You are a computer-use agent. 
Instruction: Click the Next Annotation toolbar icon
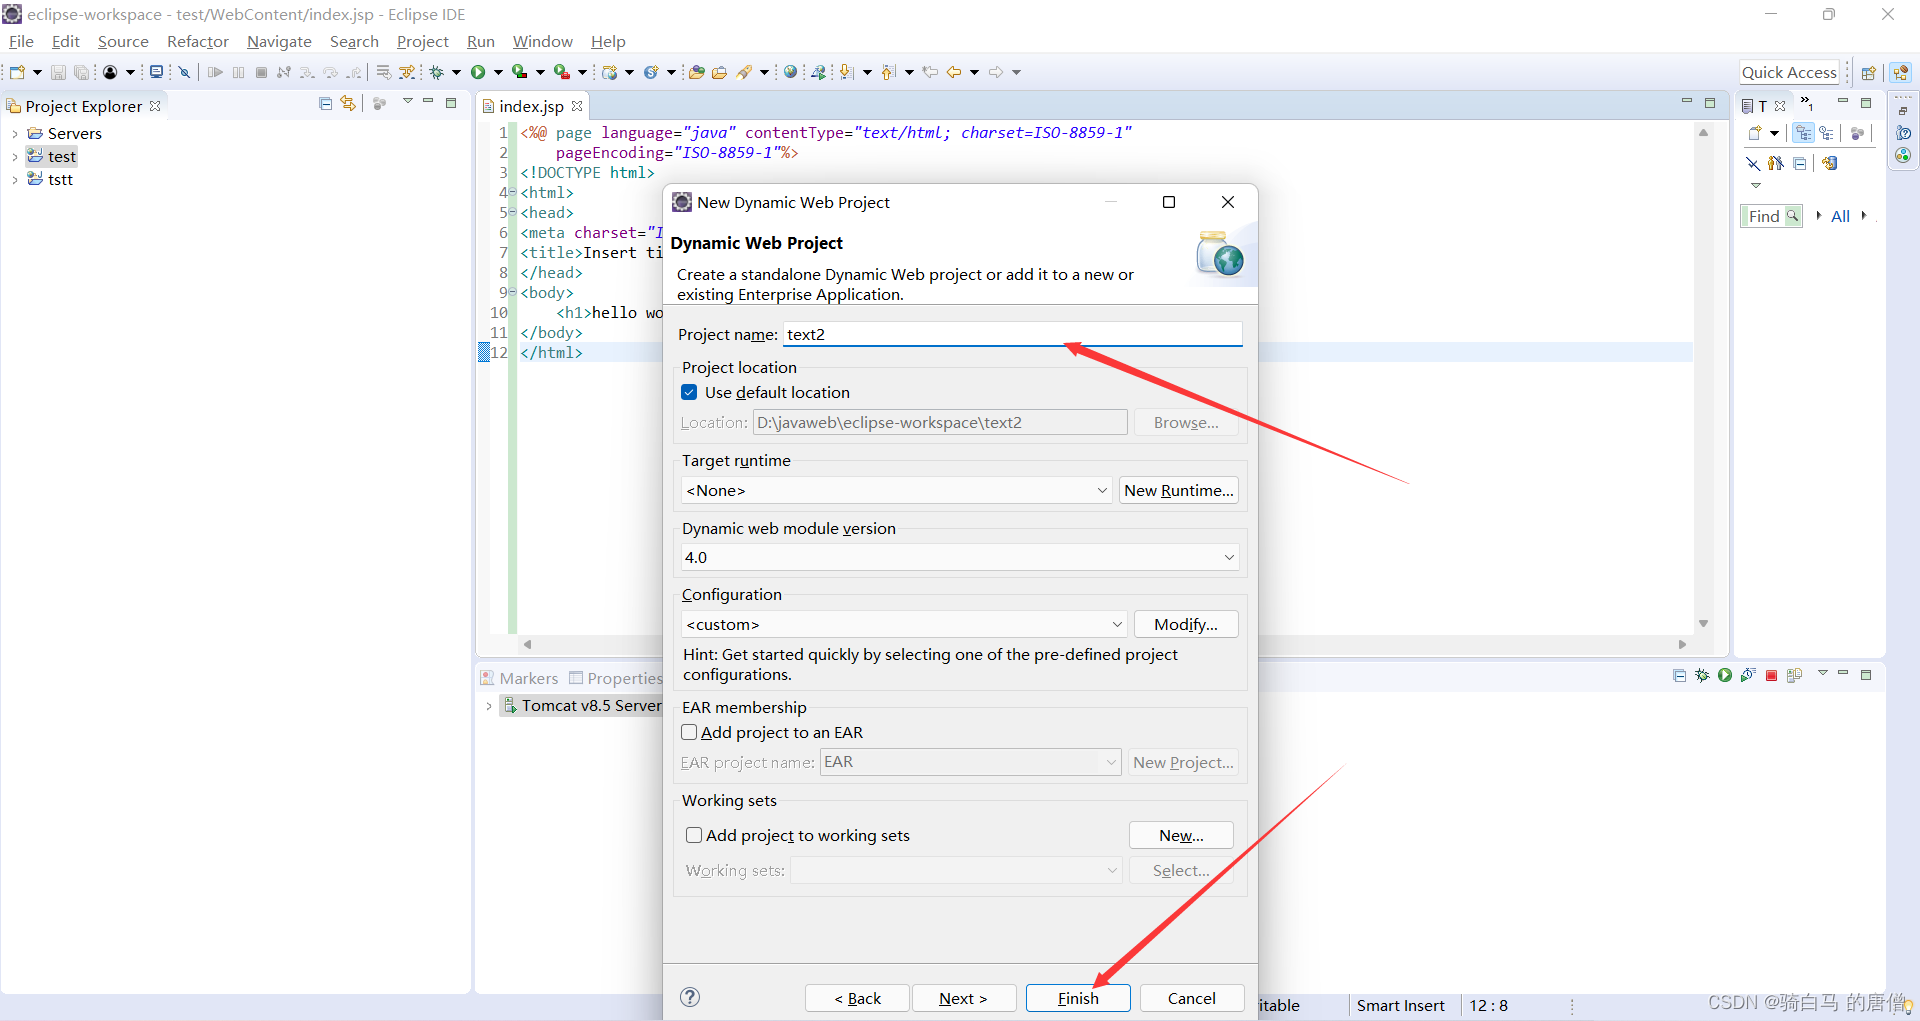(847, 72)
